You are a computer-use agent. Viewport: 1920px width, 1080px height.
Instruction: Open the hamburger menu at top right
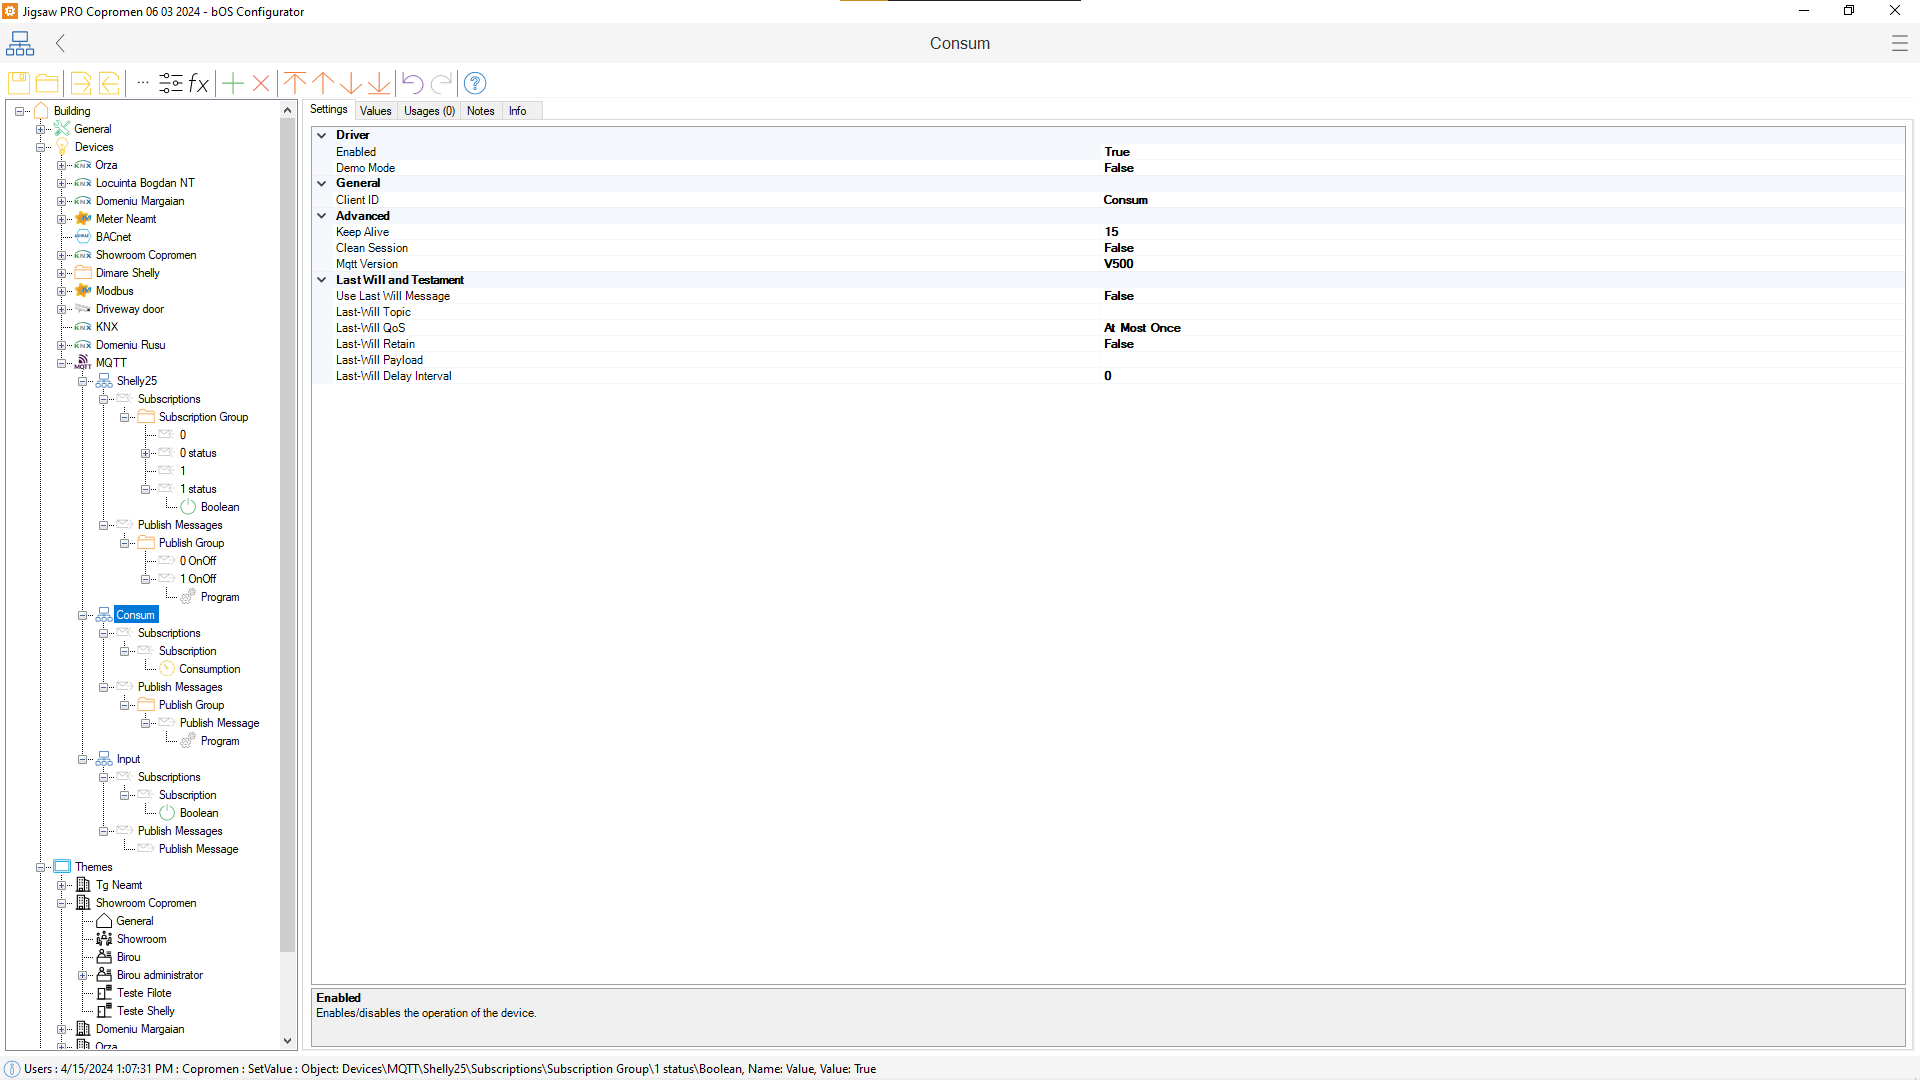1899,43
